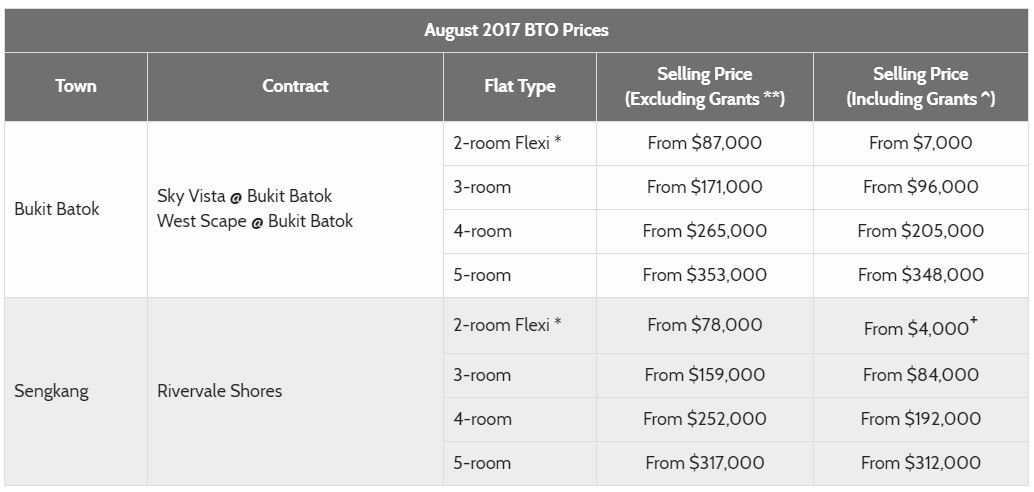Click the August 2017 BTO Prices title

[516, 30]
